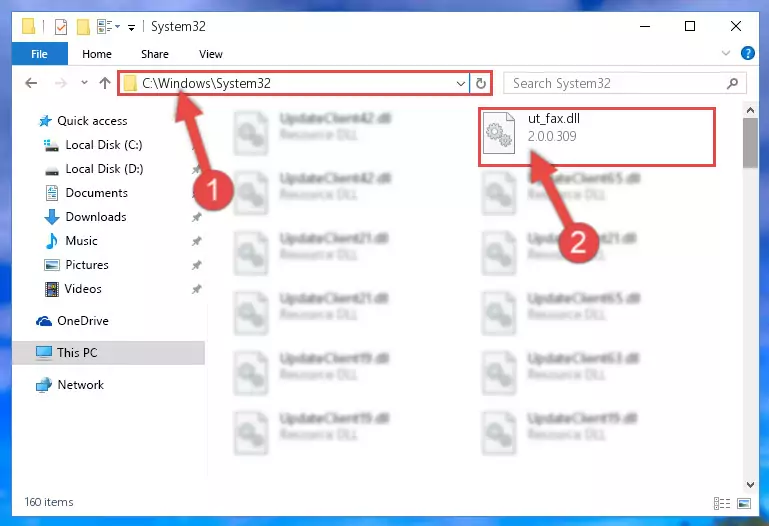Click the 160 items status text
The image size is (769, 526).
(49, 502)
